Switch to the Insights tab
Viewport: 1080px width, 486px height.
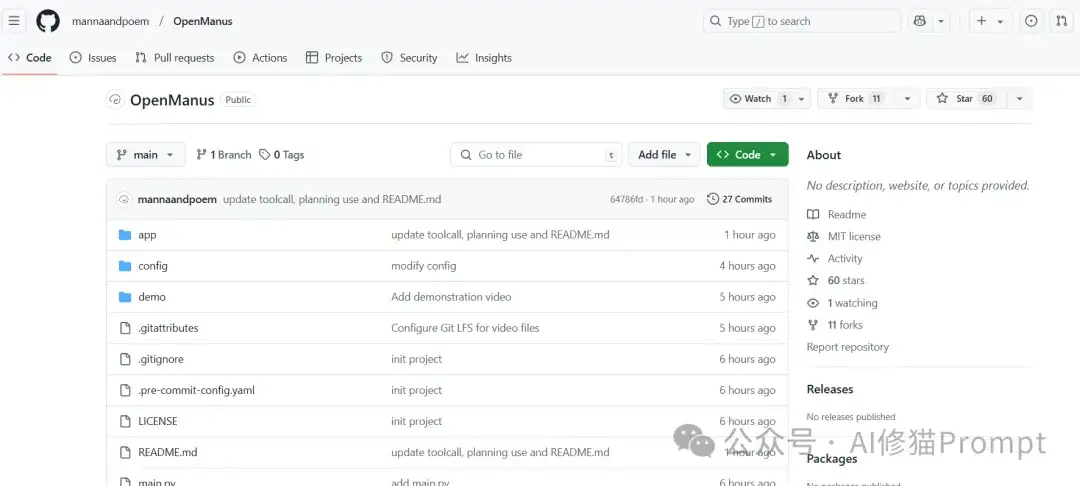click(x=484, y=58)
